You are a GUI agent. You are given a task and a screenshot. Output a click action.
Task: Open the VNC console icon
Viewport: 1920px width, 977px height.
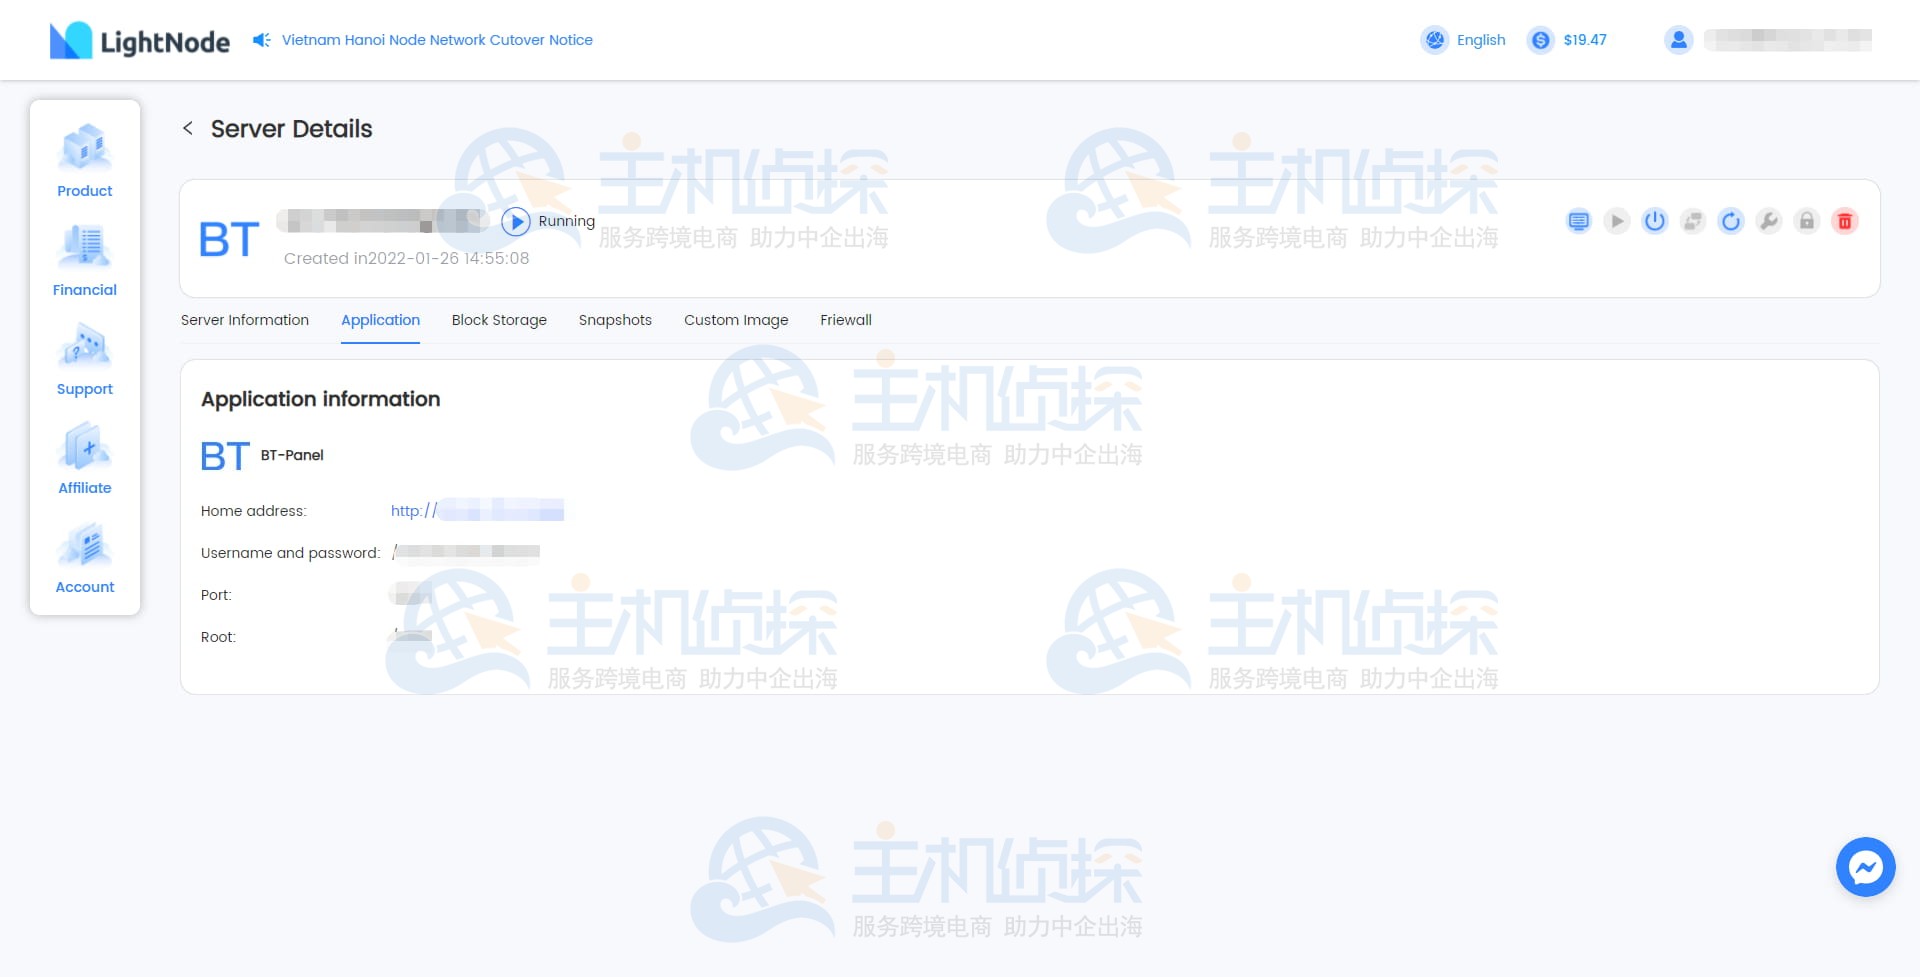(1578, 221)
